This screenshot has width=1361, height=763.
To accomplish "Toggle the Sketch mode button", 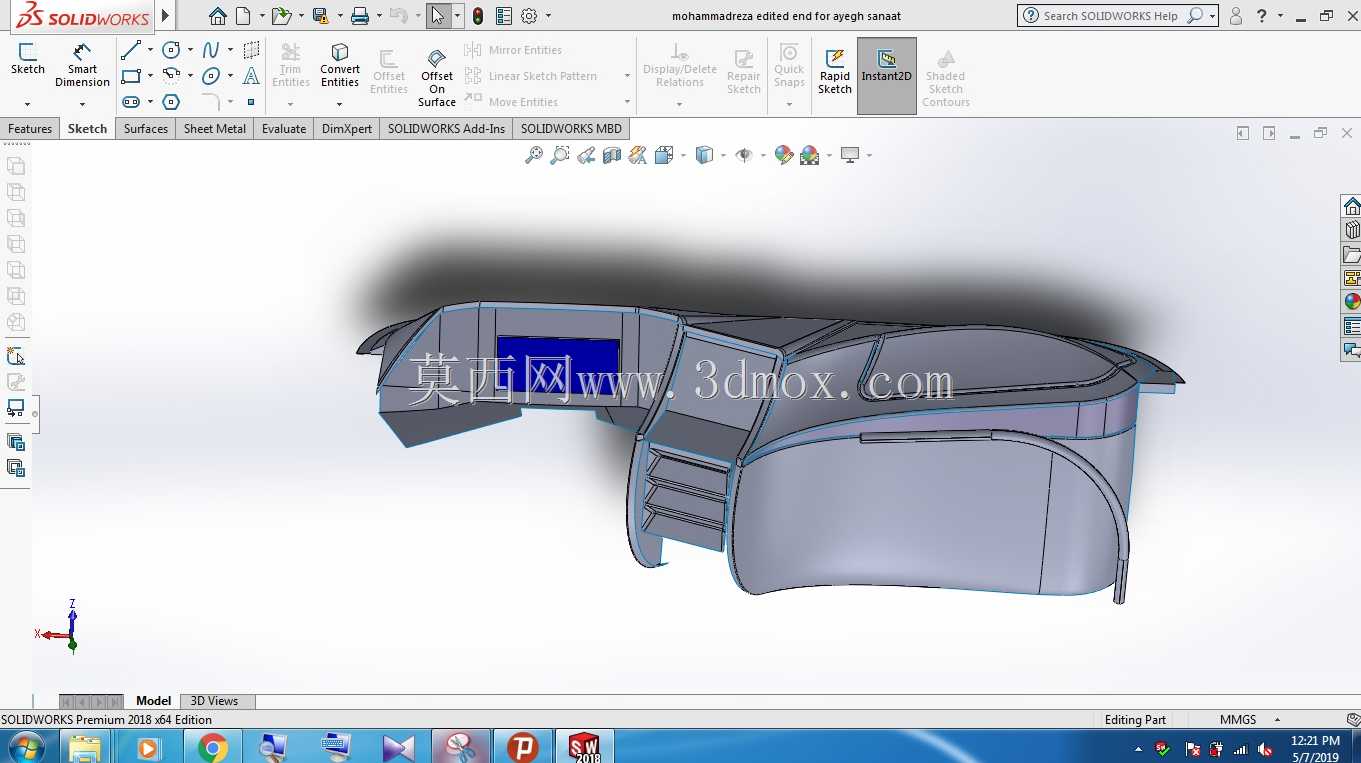I will [x=28, y=59].
